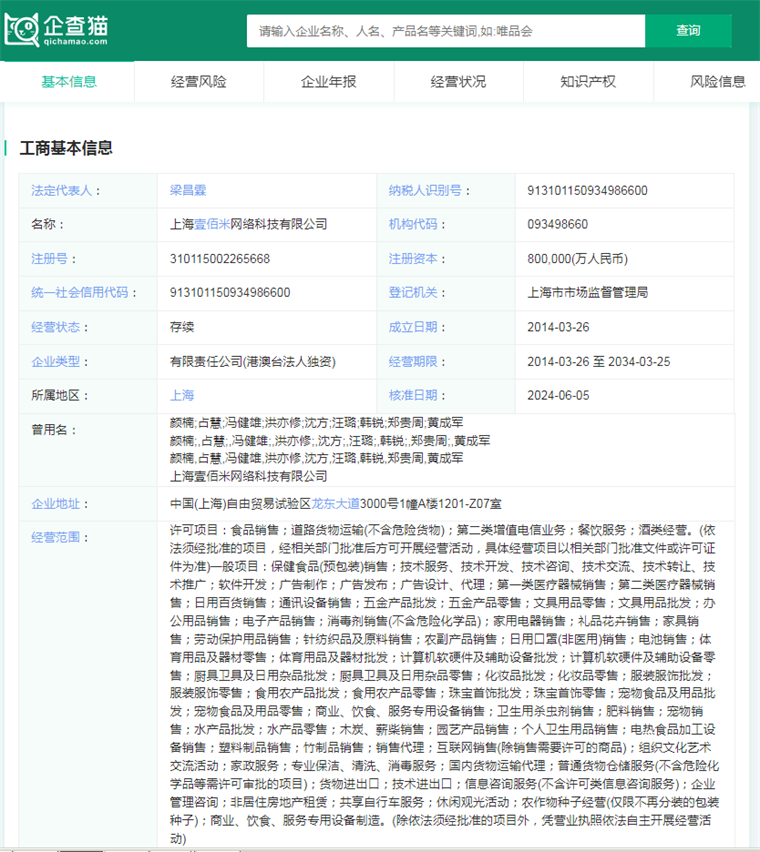Open the 经营风险 tab
760x852 pixels.
[x=199, y=82]
